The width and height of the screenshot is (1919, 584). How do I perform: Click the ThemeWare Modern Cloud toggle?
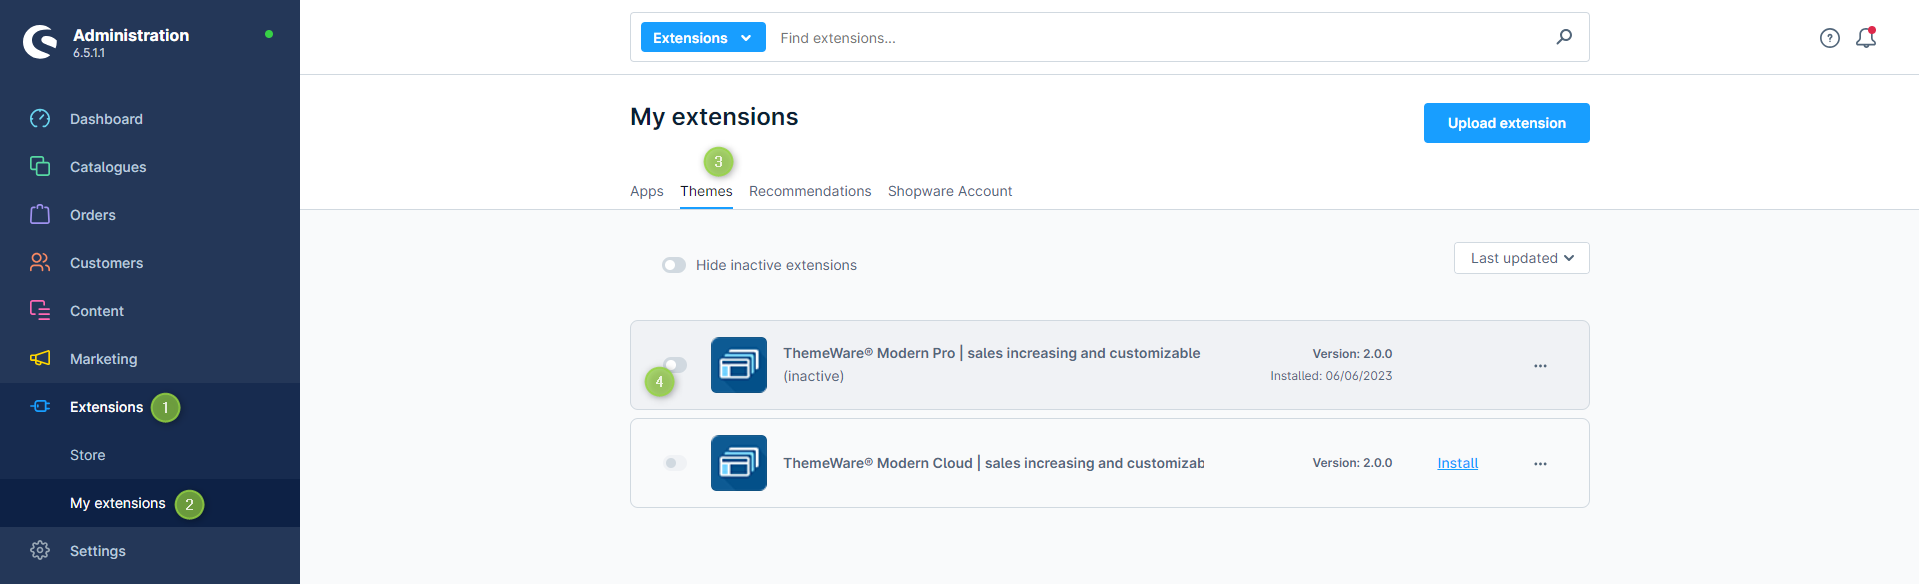click(x=674, y=463)
